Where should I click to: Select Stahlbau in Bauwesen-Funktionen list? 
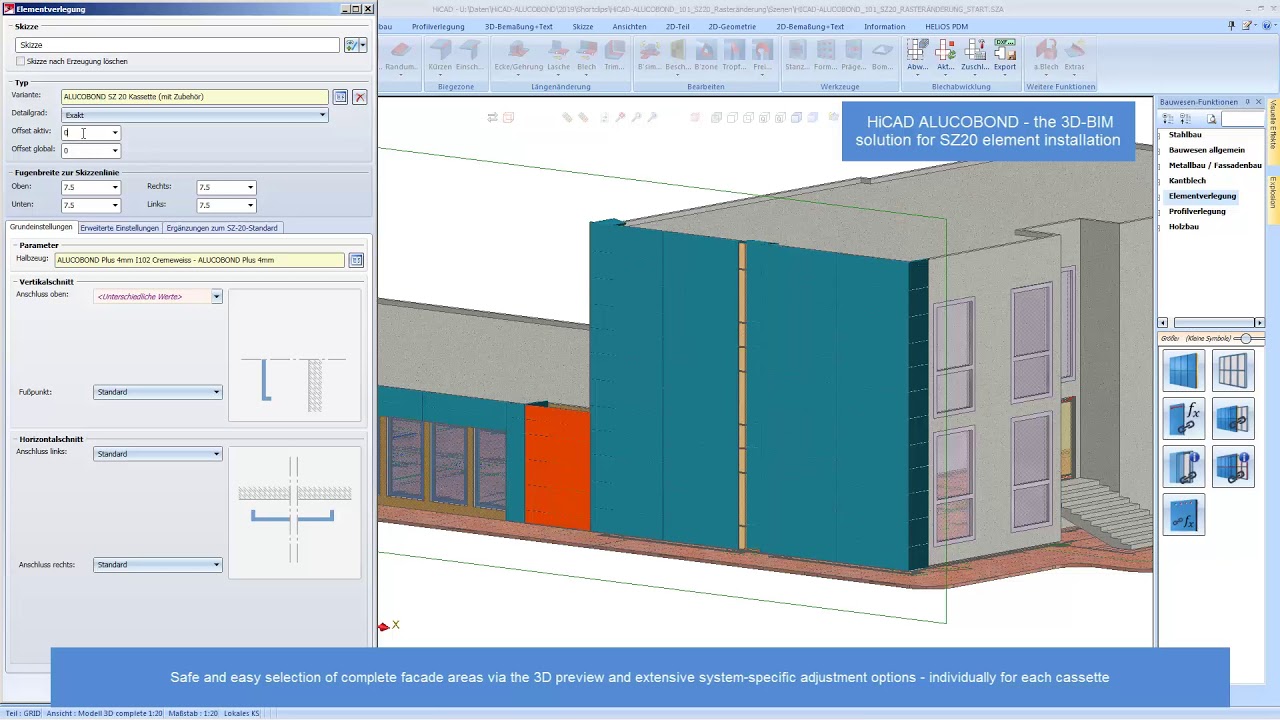[1185, 135]
